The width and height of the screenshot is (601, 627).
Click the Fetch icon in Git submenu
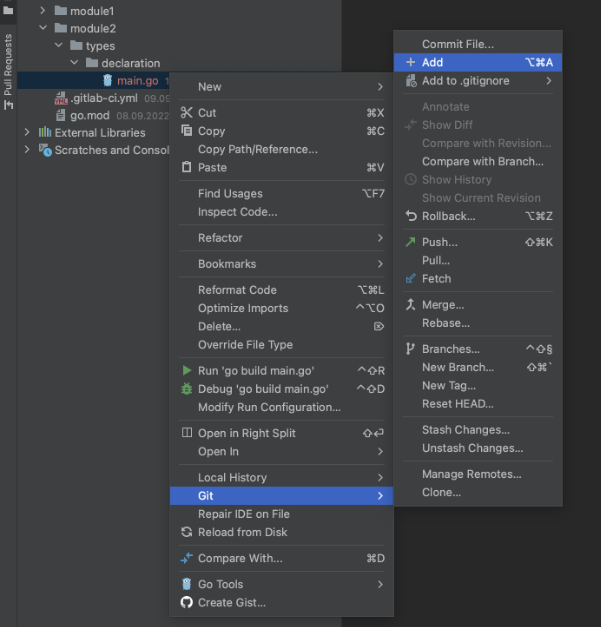(x=410, y=279)
